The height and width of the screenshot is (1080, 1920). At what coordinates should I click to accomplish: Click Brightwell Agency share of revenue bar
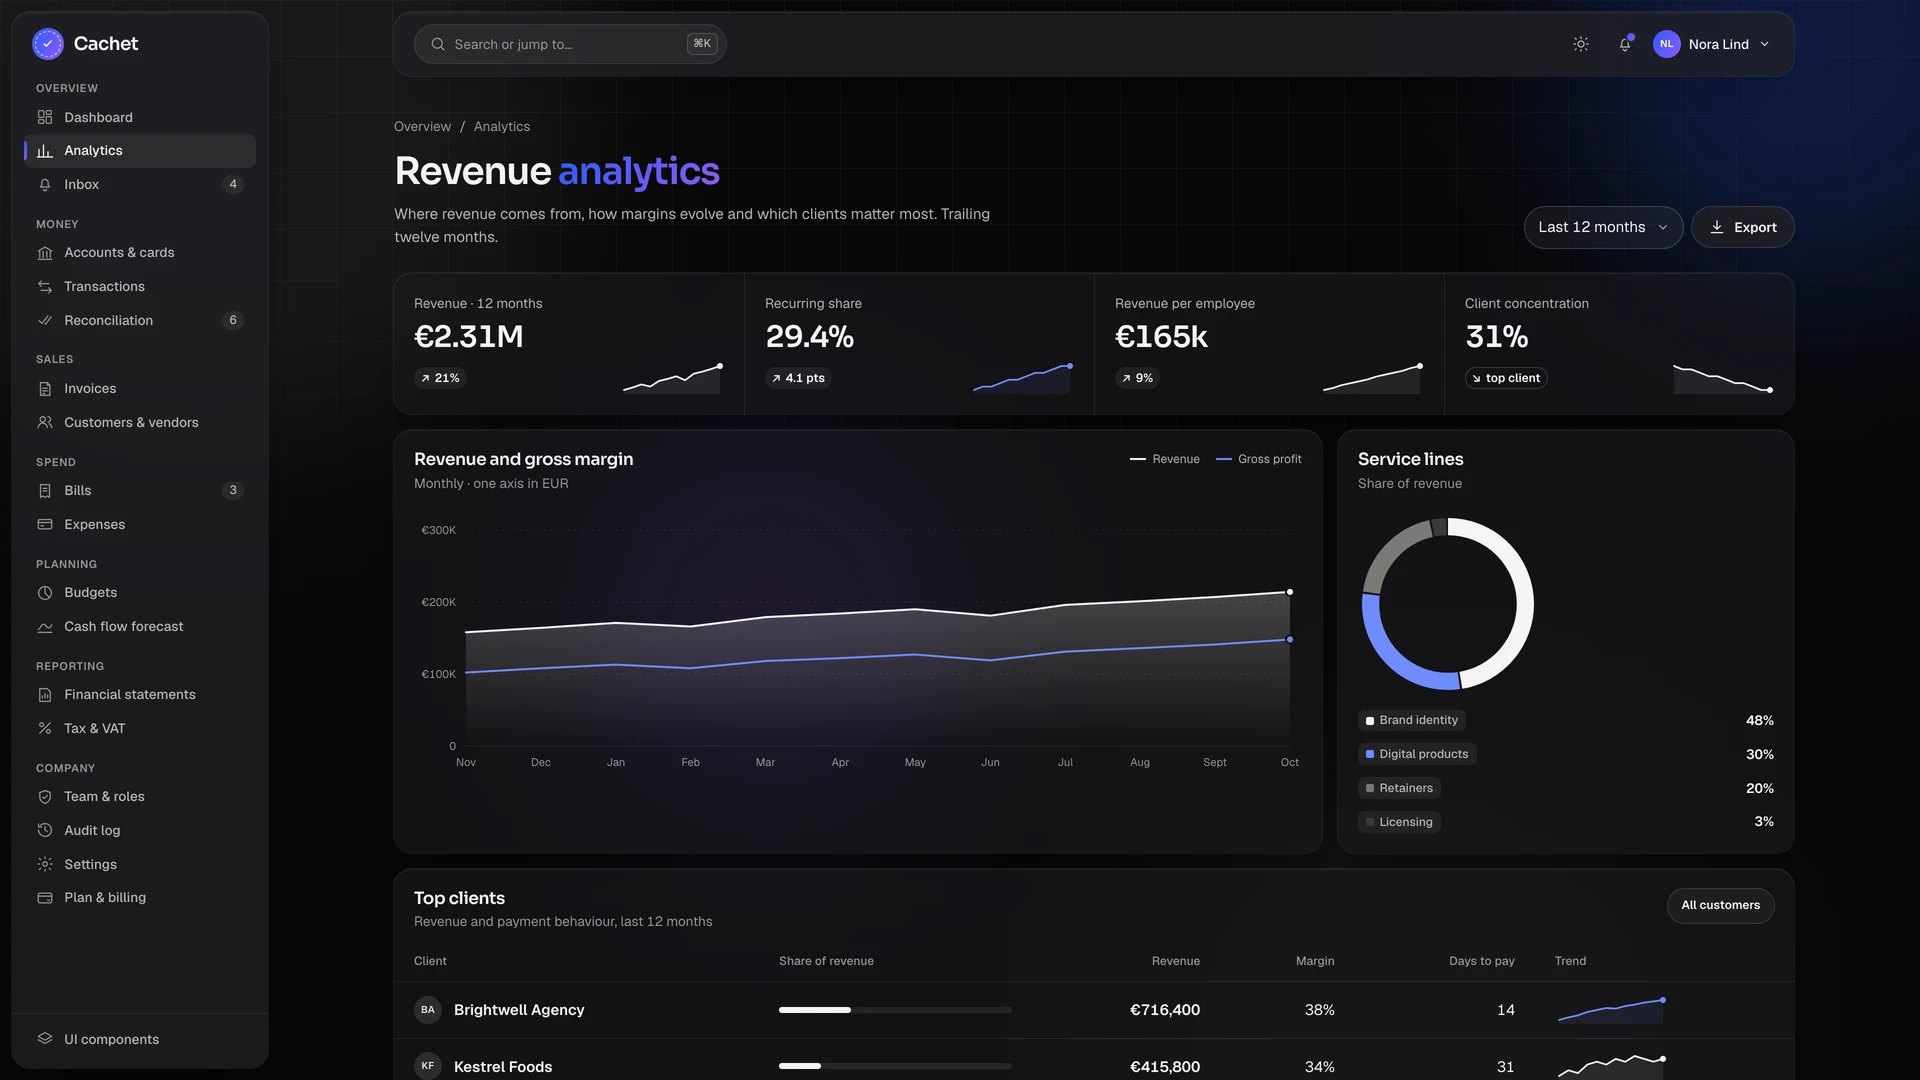(x=895, y=1010)
